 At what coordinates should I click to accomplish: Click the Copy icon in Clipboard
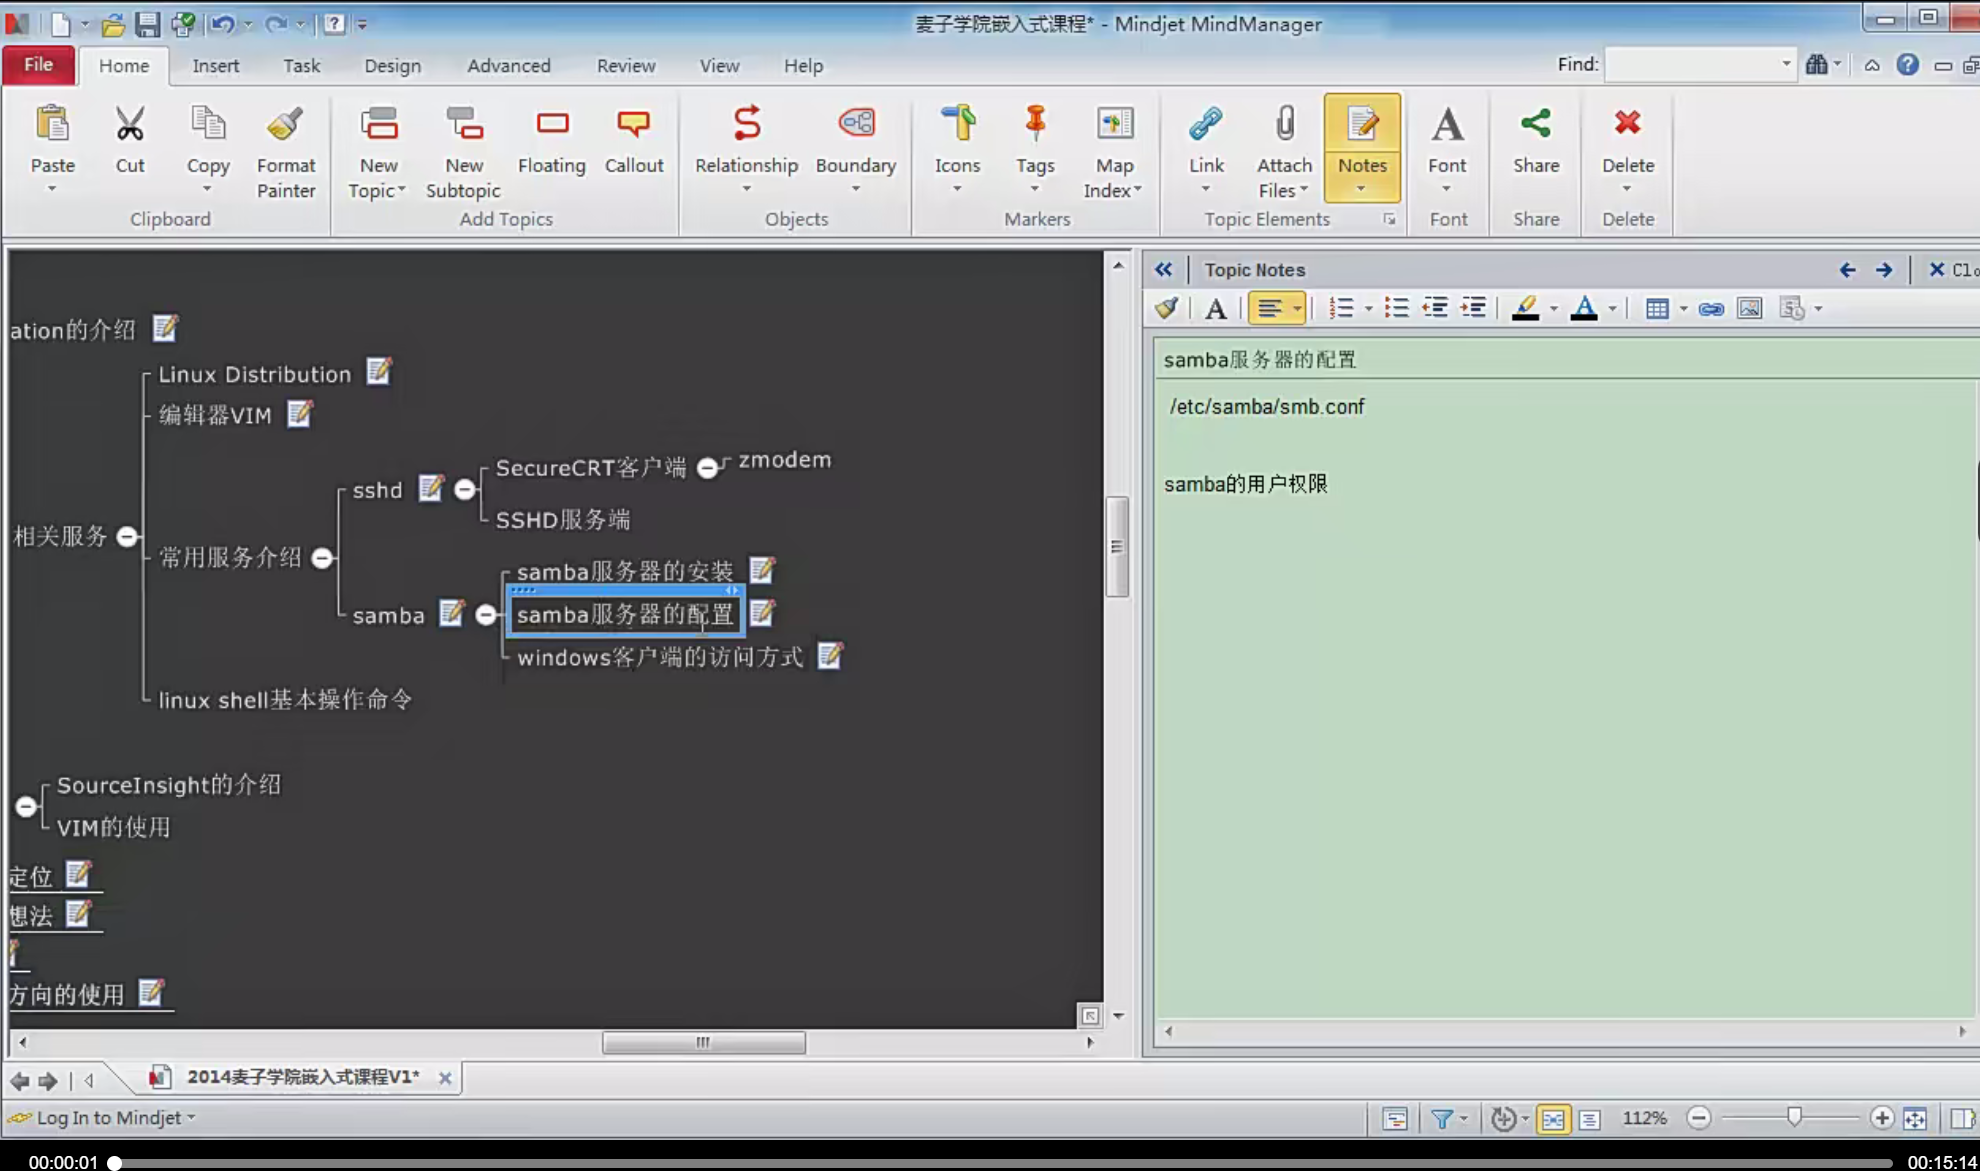click(208, 124)
